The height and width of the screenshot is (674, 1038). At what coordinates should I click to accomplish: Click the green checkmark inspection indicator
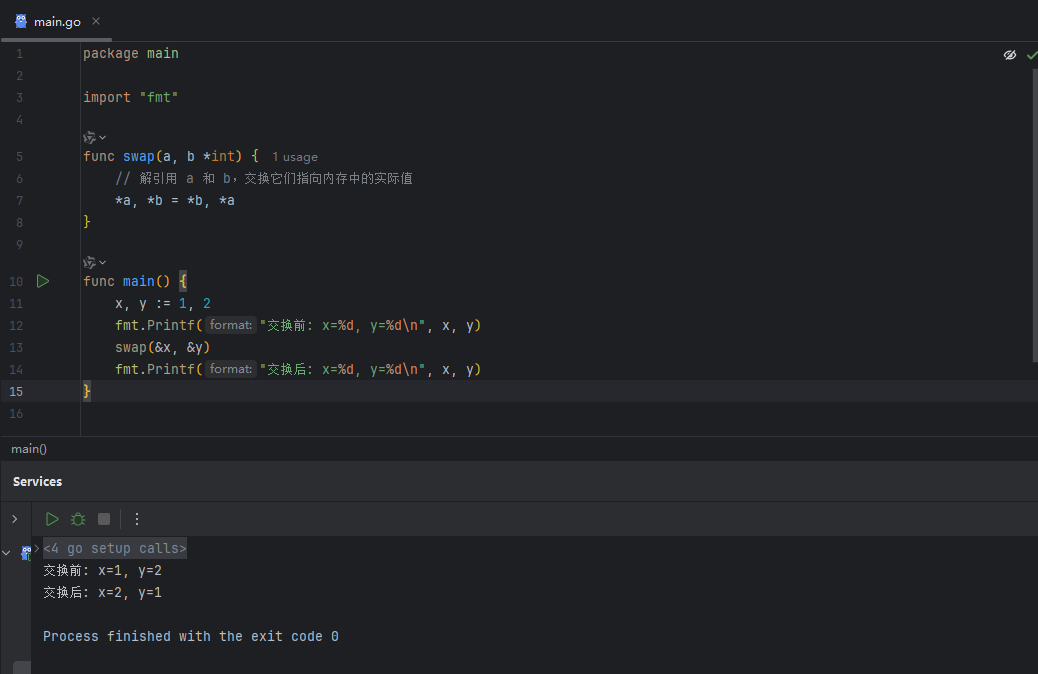click(1031, 55)
